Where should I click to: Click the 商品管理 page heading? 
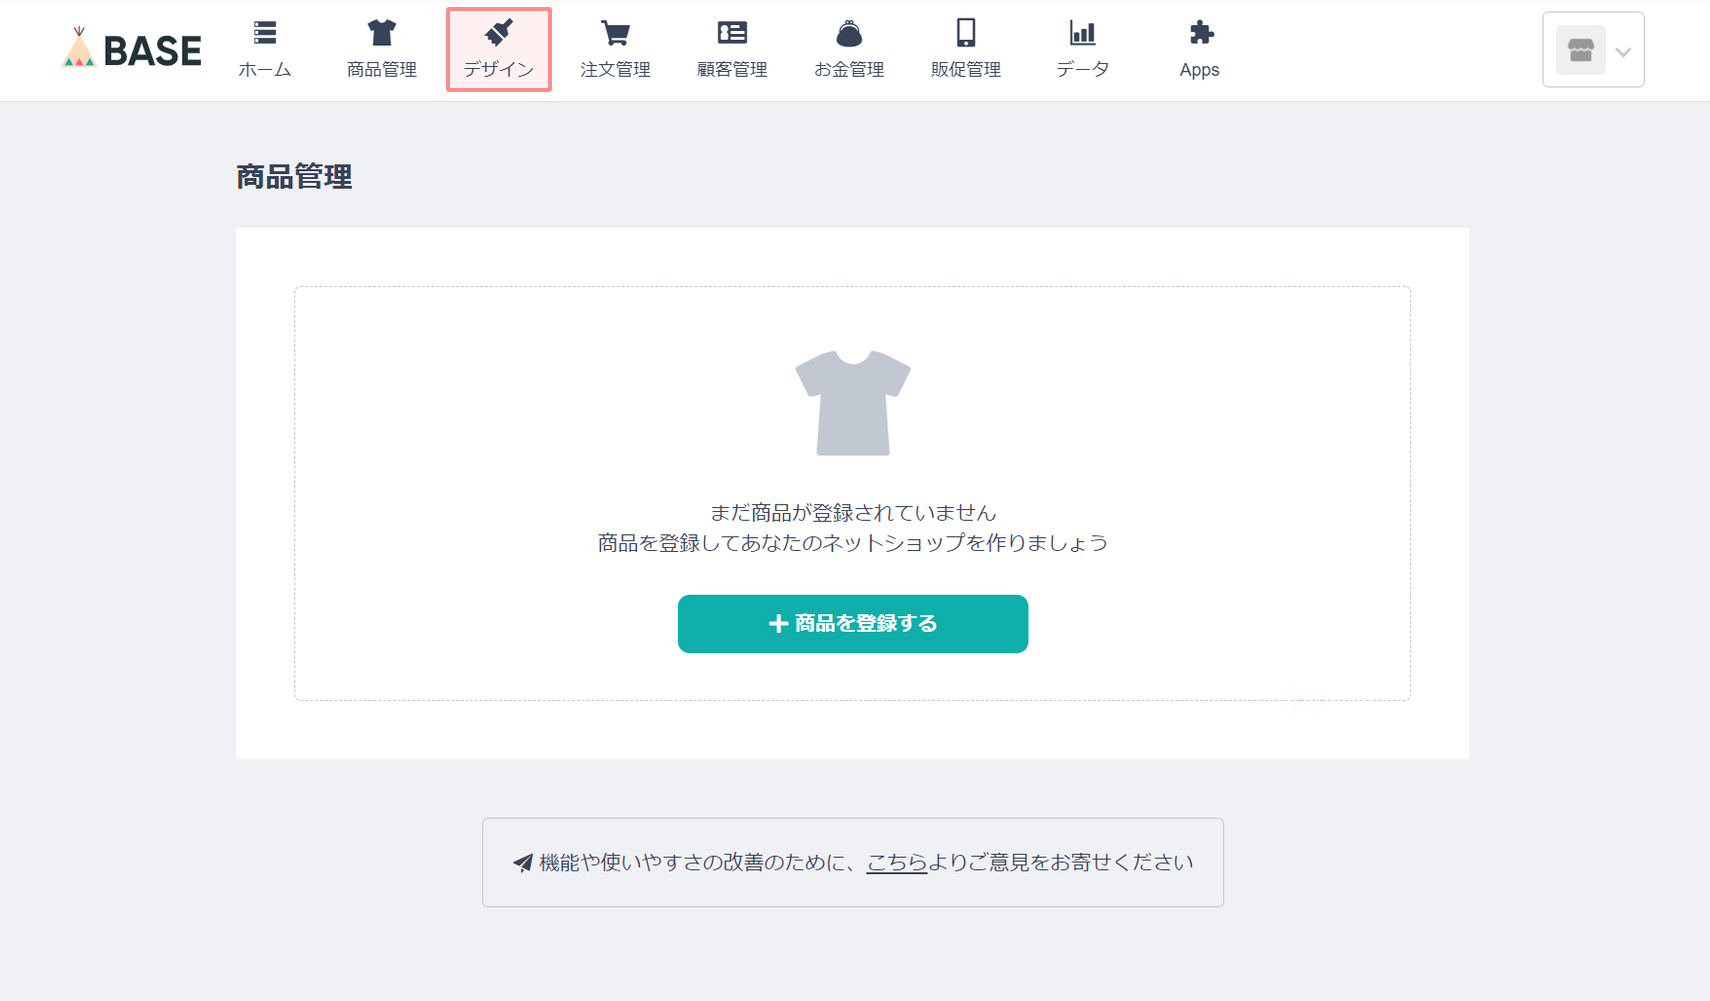[x=294, y=177]
